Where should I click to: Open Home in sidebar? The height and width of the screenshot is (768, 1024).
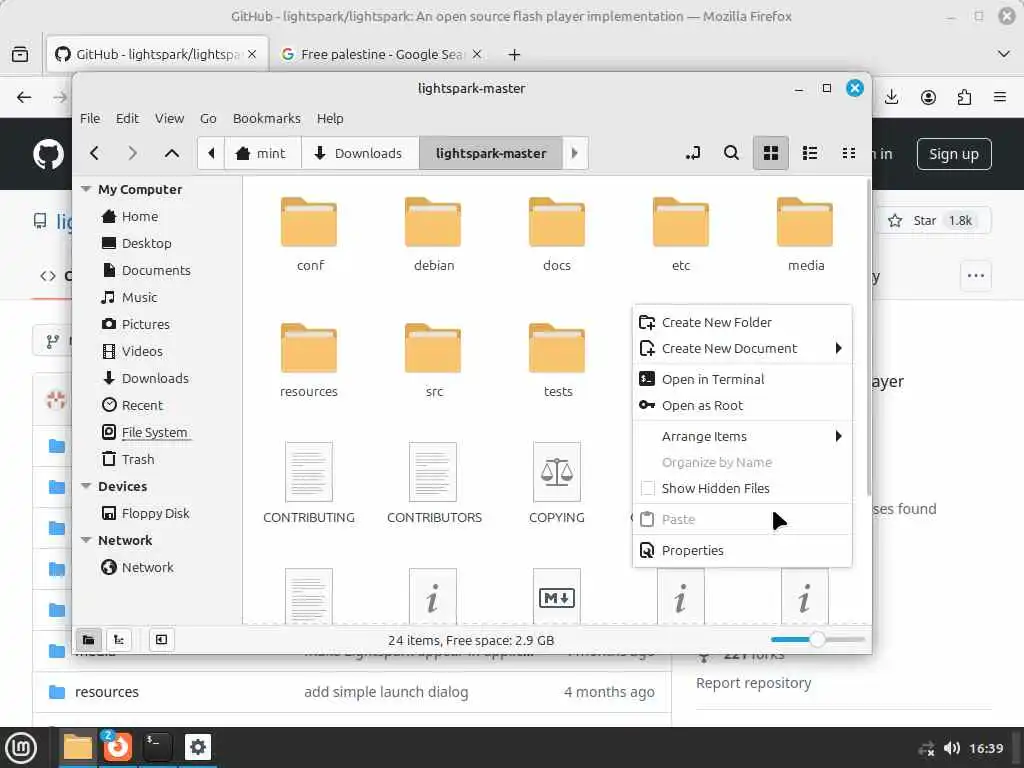[140, 216]
